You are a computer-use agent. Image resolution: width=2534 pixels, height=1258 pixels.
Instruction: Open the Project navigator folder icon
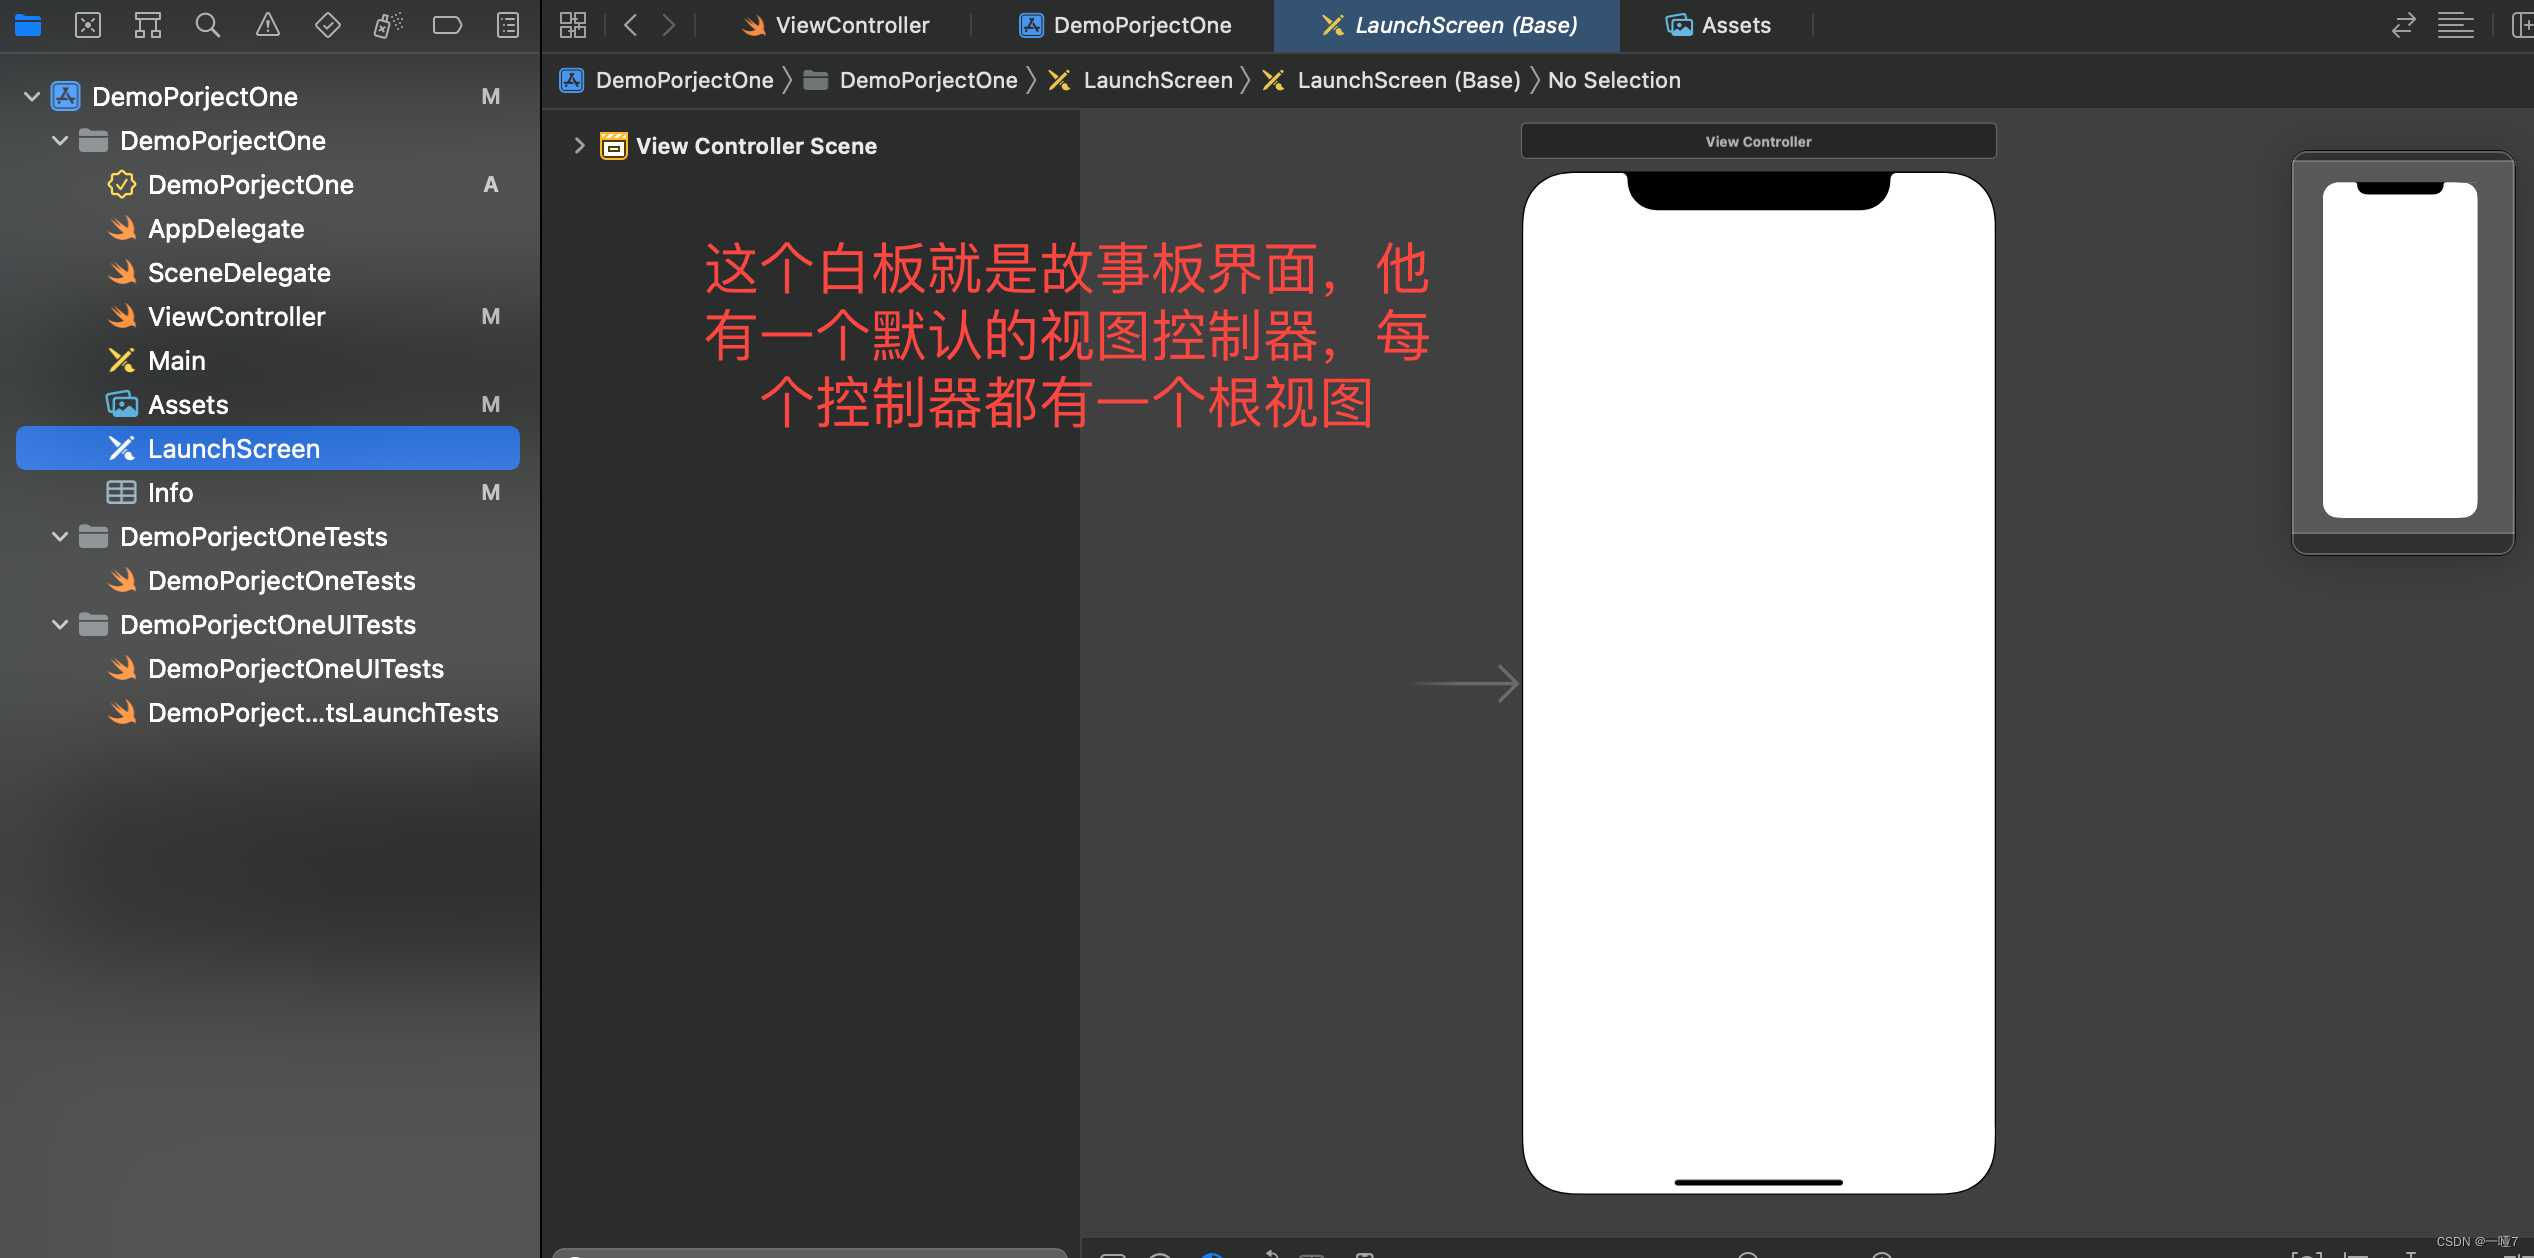pyautogui.click(x=28, y=25)
